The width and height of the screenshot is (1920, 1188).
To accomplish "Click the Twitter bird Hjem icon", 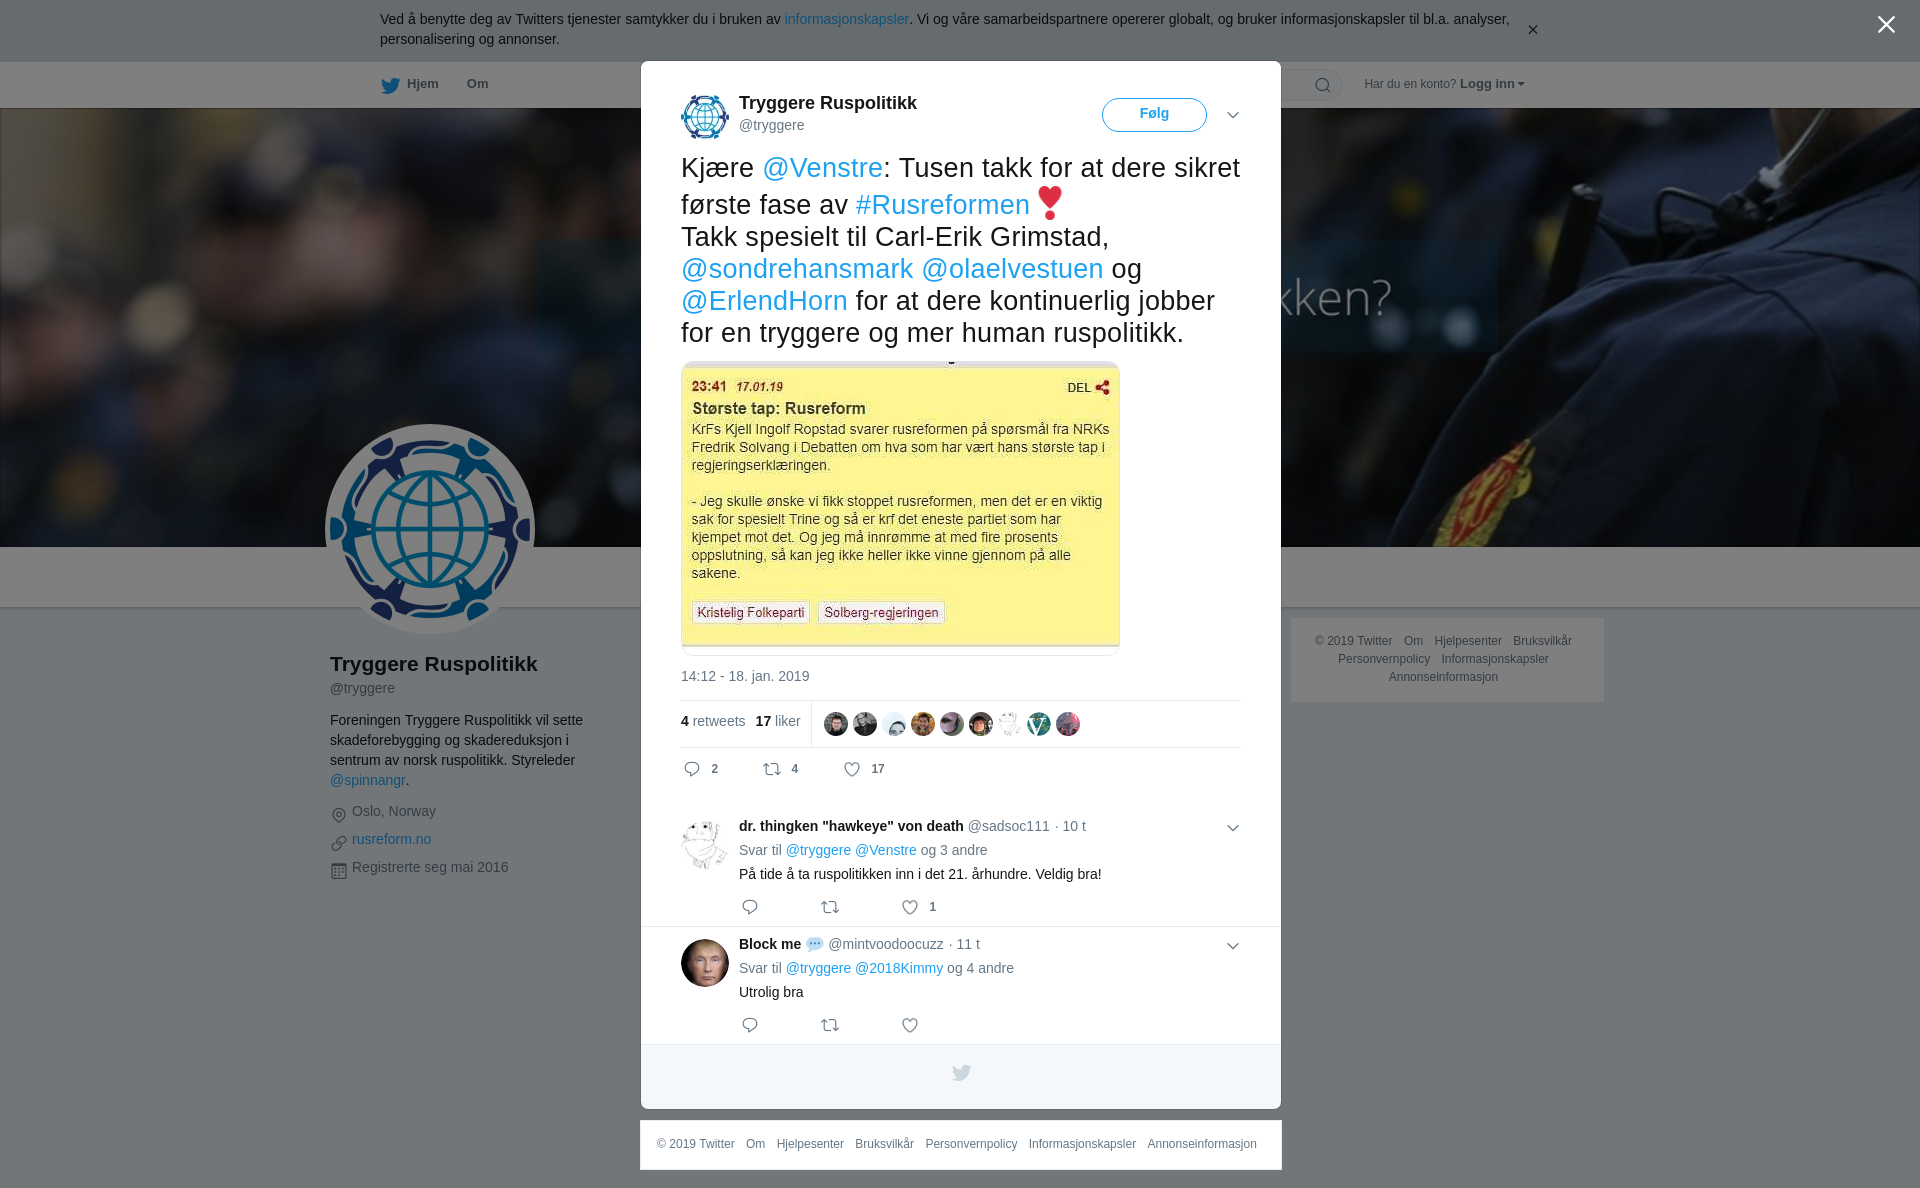I will (x=390, y=85).
